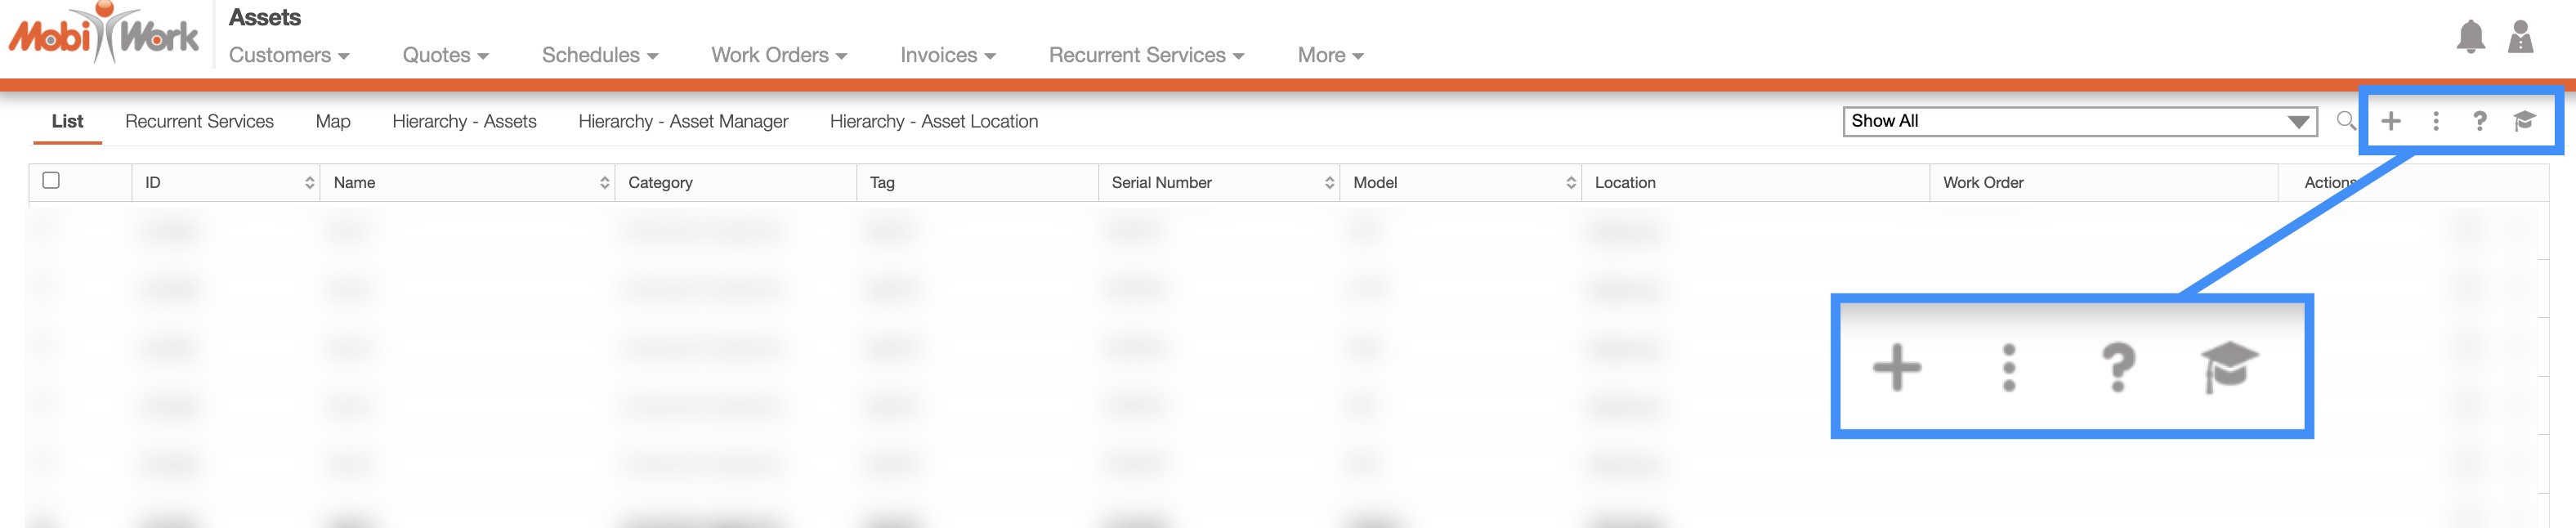Sort assets by the Name column

point(604,183)
